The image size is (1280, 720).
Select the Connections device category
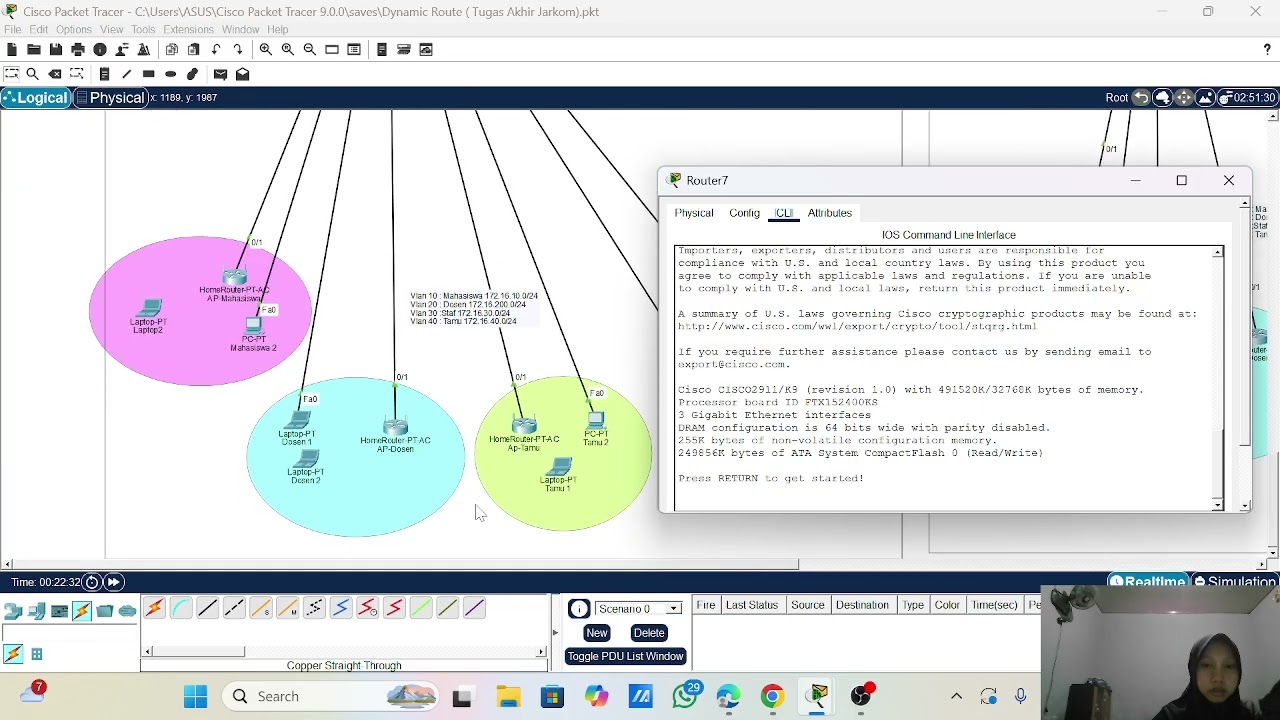(82, 611)
